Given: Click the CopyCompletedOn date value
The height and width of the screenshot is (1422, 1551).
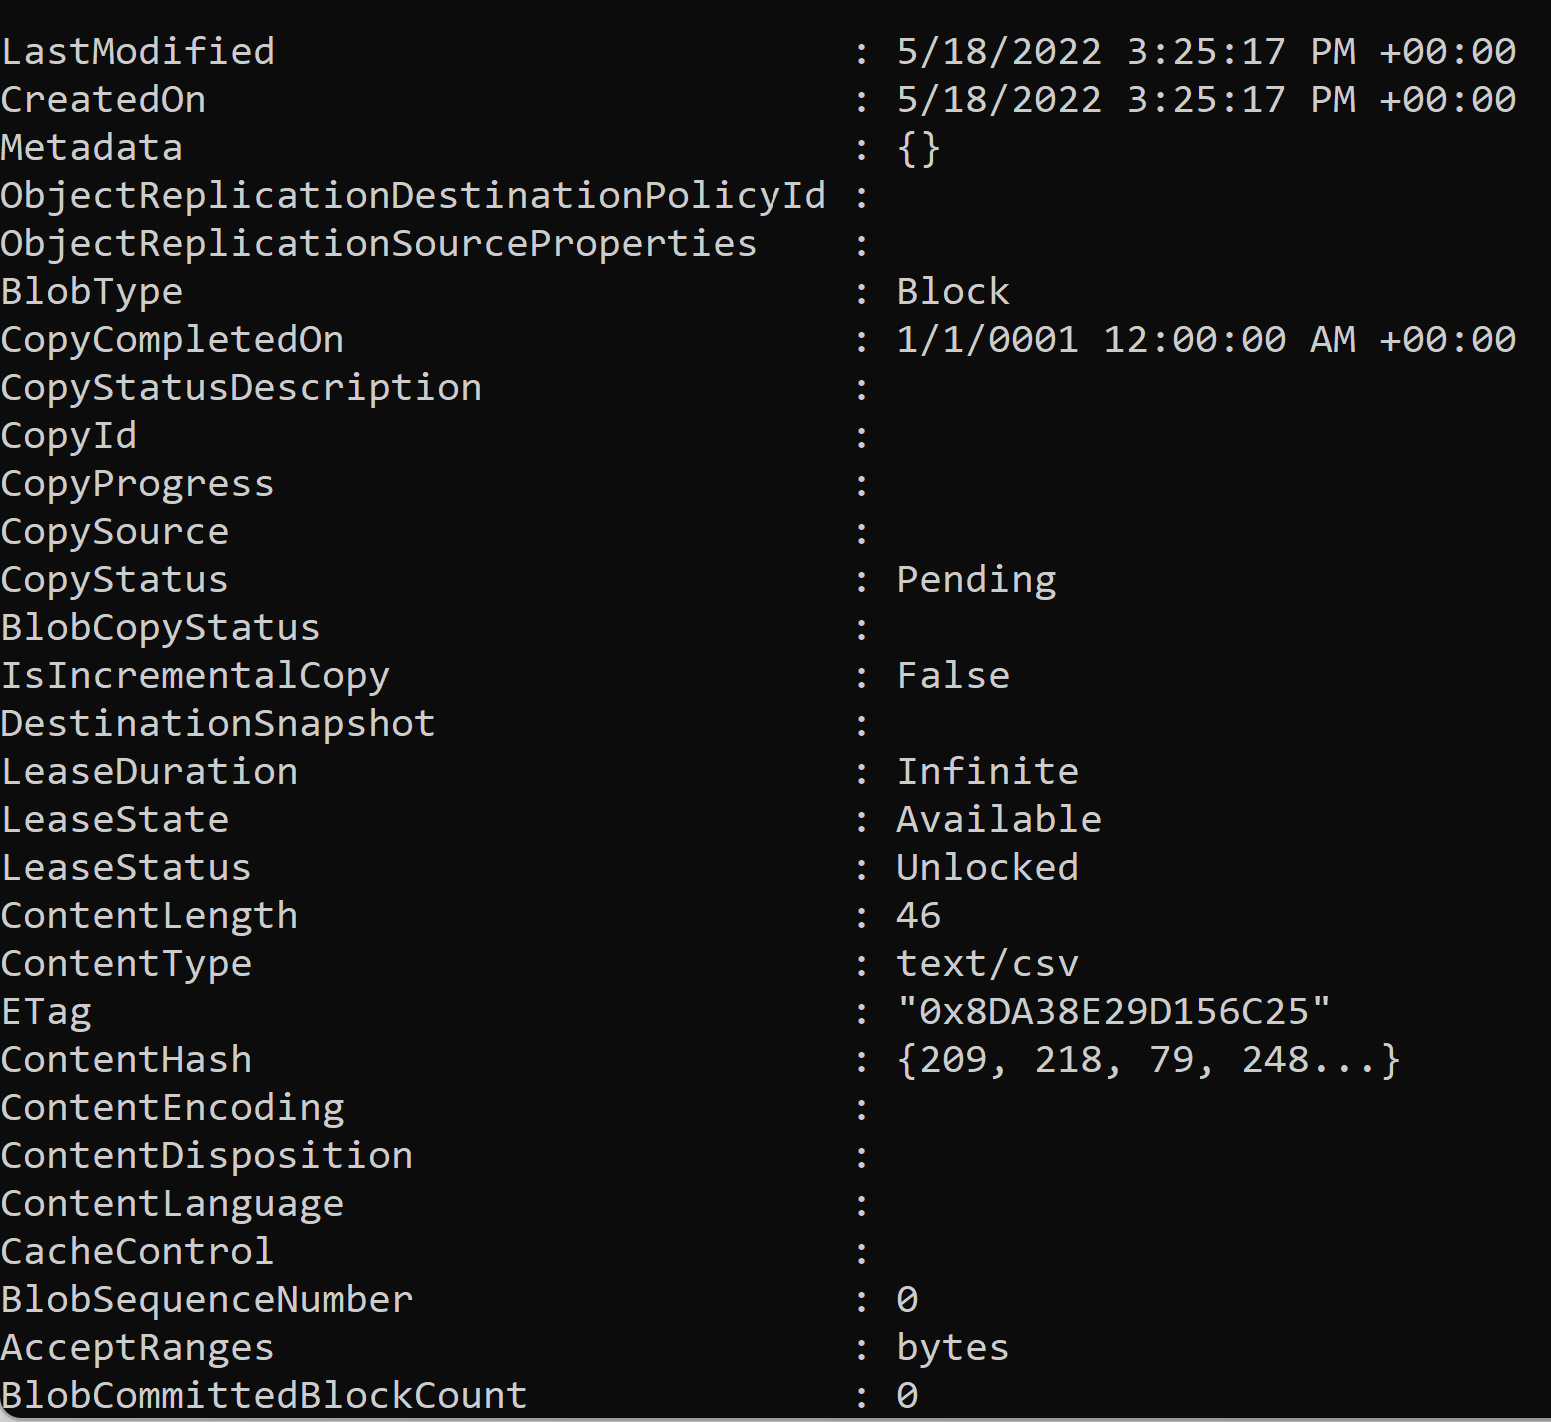Looking at the screenshot, I should [1206, 340].
